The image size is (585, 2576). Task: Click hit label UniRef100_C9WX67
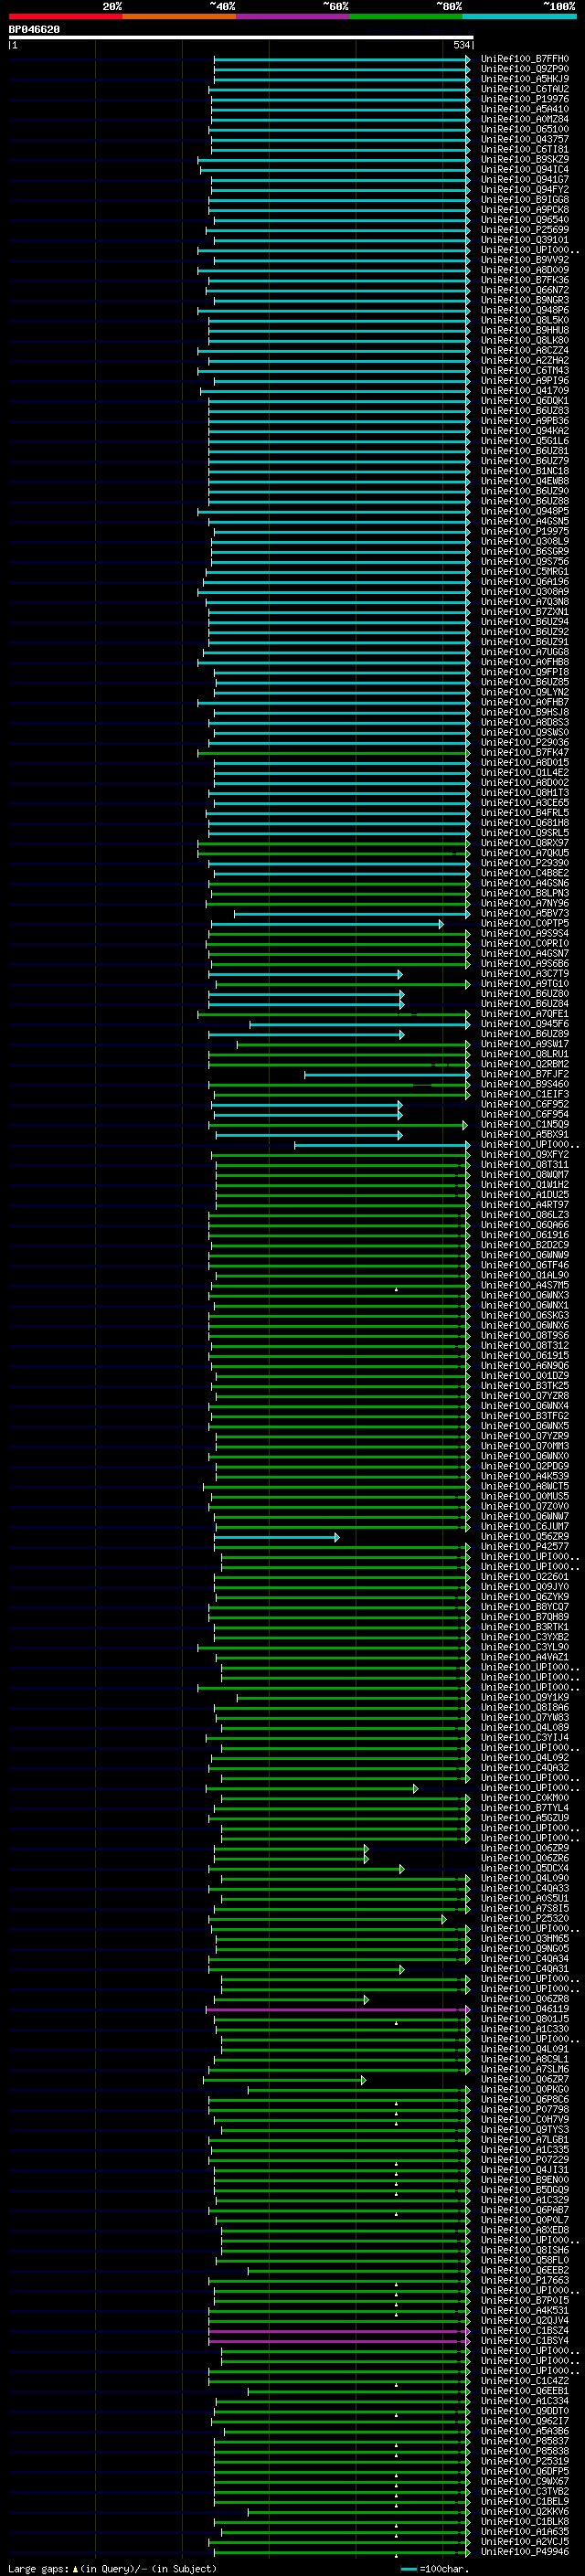525,2483
